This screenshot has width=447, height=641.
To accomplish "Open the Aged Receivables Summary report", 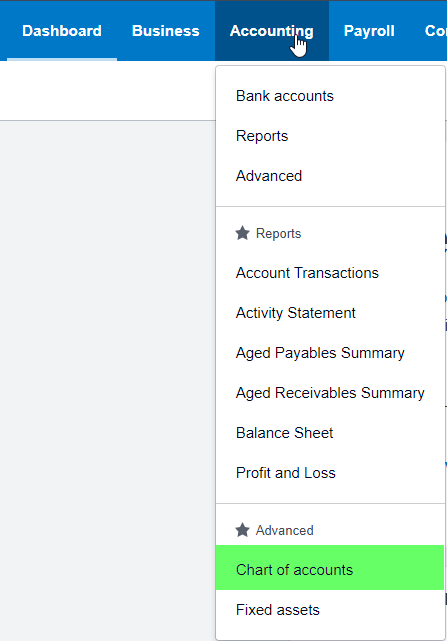I will click(330, 393).
